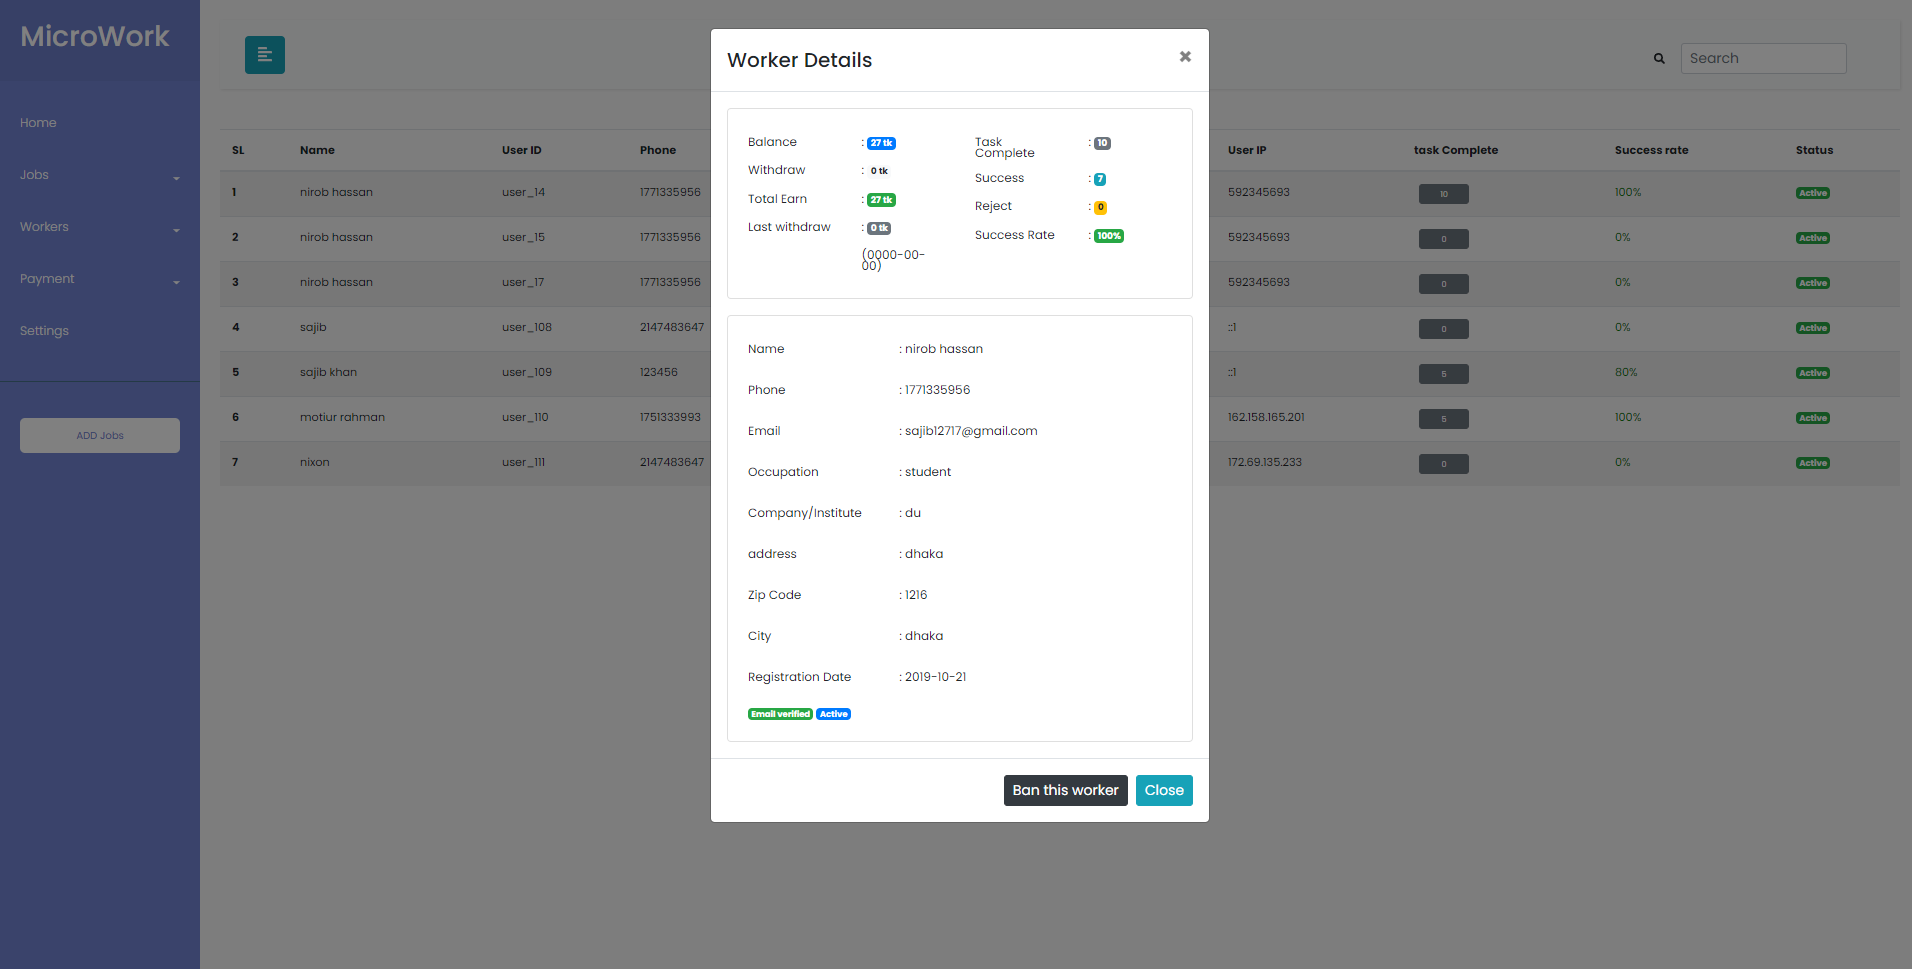Click user_109 in the table
The image size is (1912, 969).
(527, 372)
